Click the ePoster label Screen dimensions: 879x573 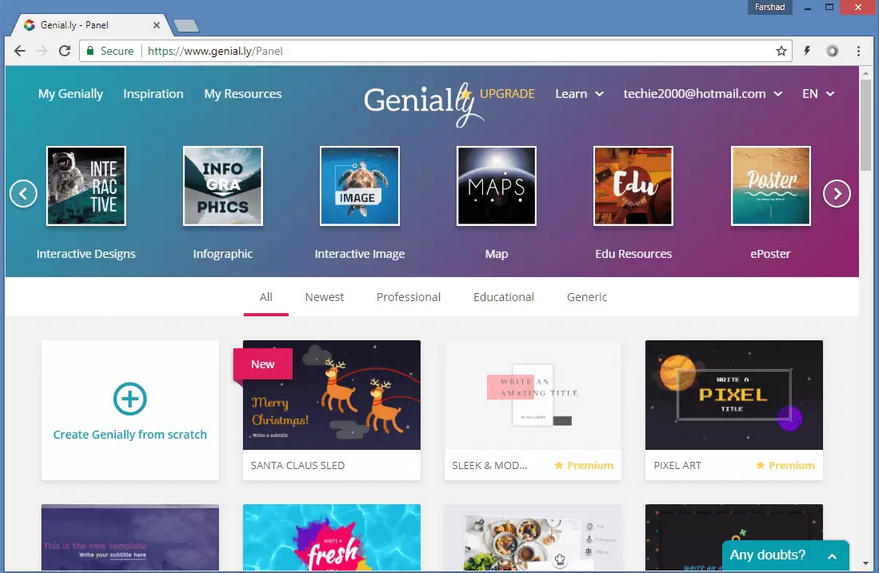tap(770, 254)
